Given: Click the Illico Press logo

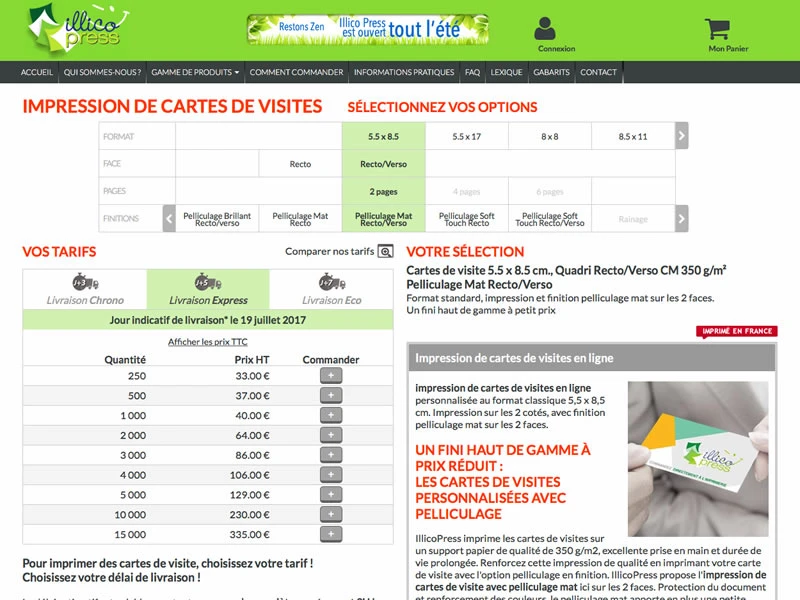Looking at the screenshot, I should 78,28.
